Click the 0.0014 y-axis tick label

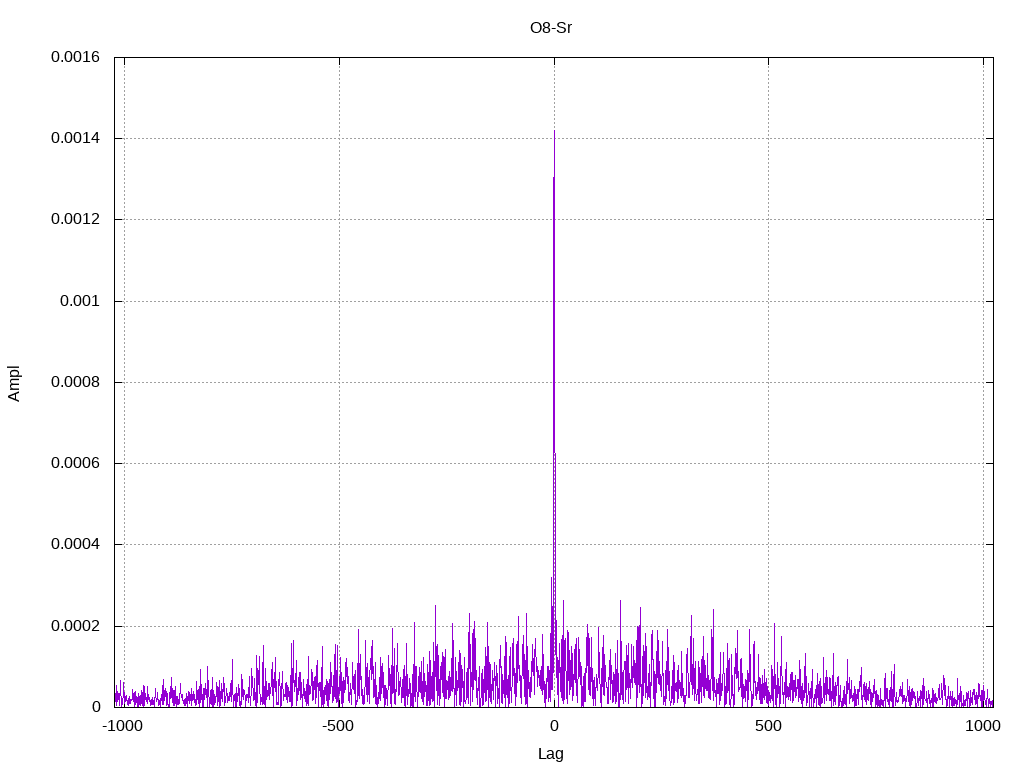(x=75, y=138)
